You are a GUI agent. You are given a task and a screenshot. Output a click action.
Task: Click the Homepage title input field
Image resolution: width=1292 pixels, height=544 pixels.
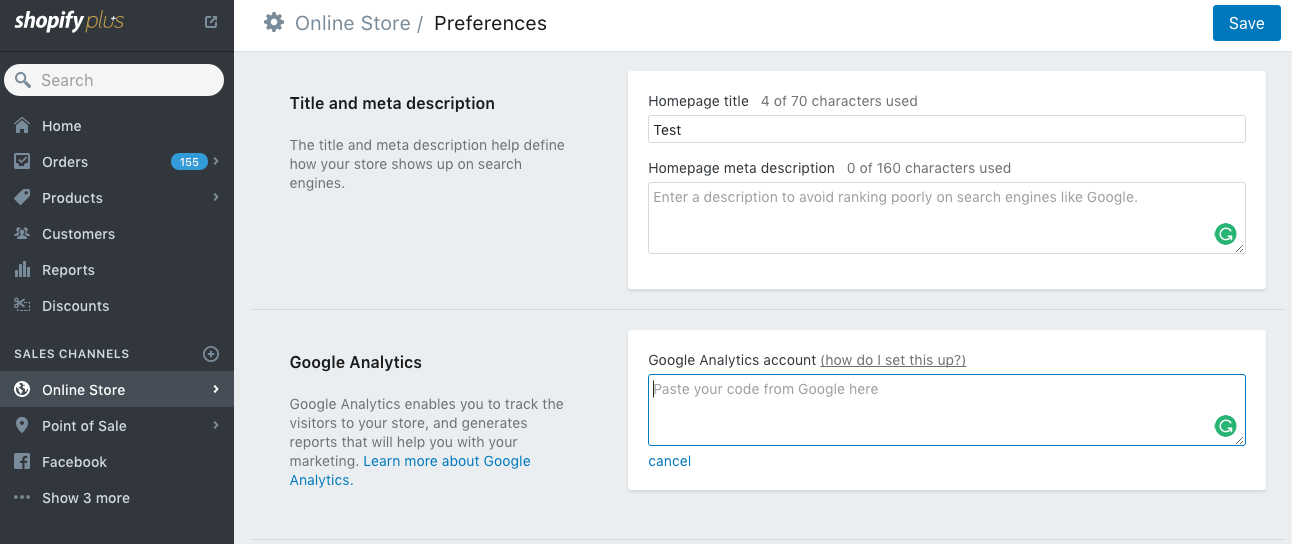(x=946, y=129)
